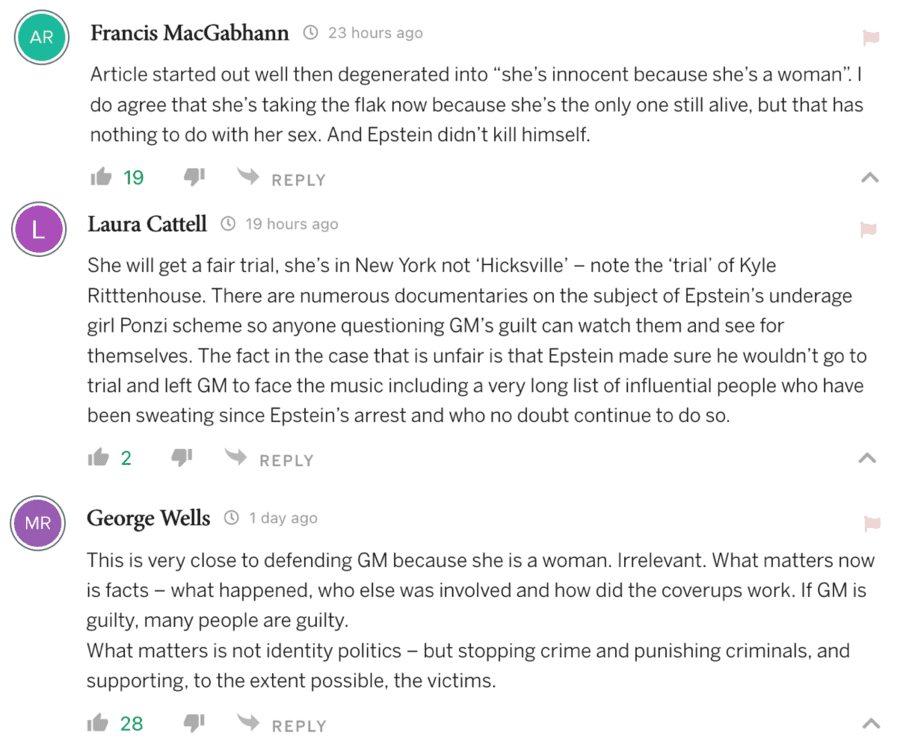
Task: Flag Francis MacGabhann's comment
Action: [x=870, y=39]
